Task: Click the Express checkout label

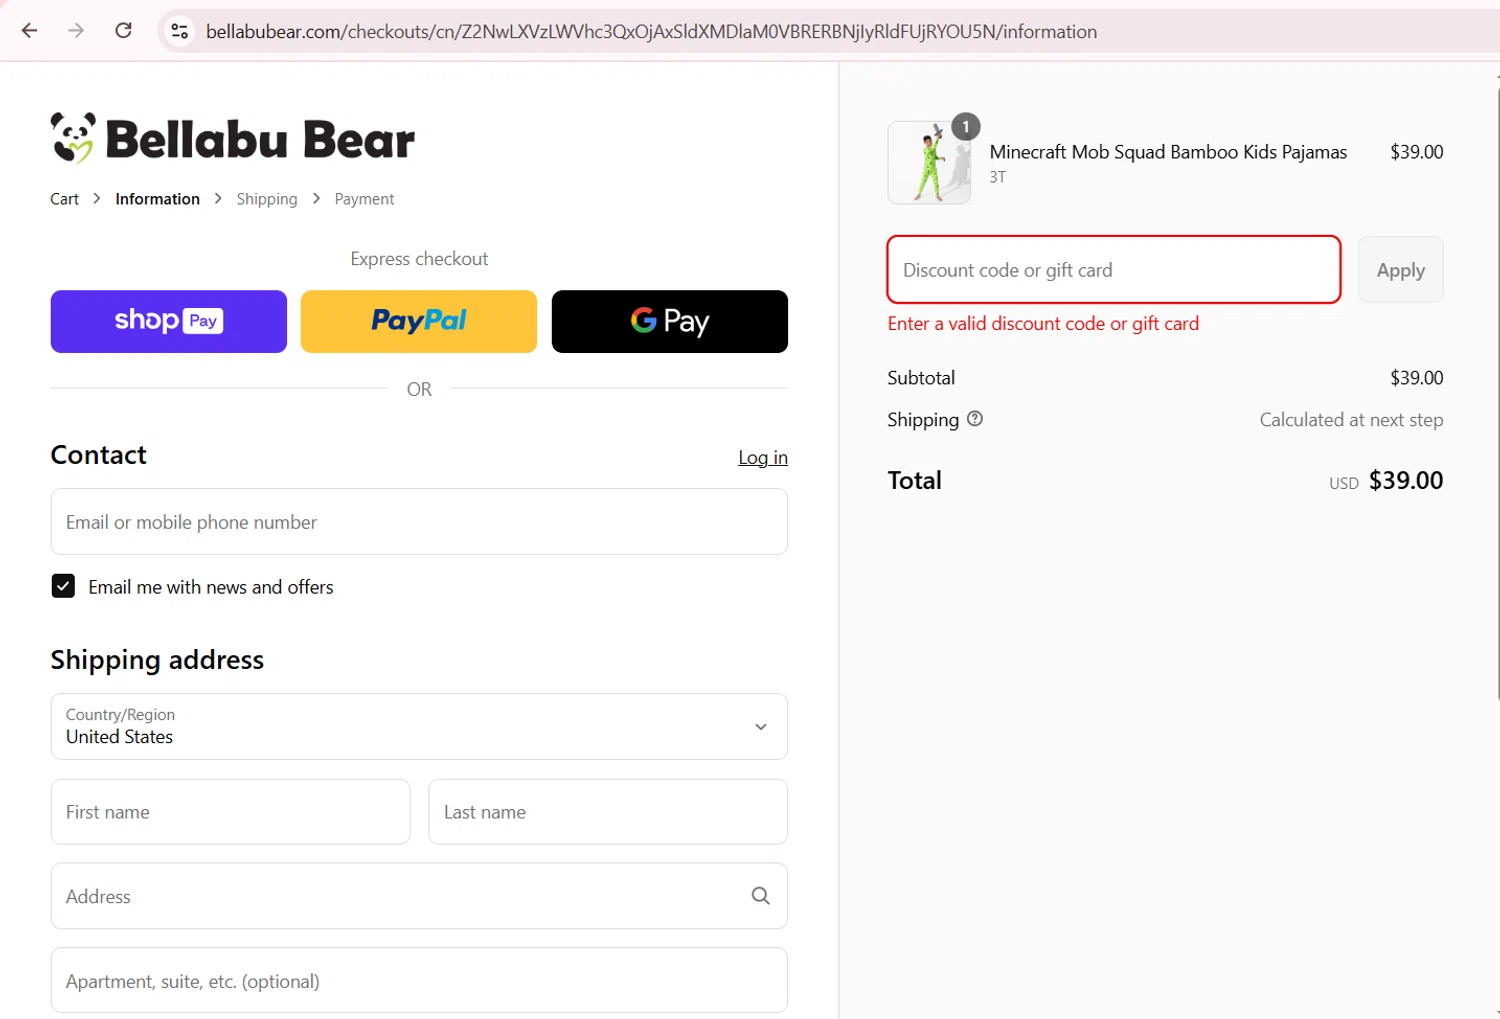Action: point(419,259)
